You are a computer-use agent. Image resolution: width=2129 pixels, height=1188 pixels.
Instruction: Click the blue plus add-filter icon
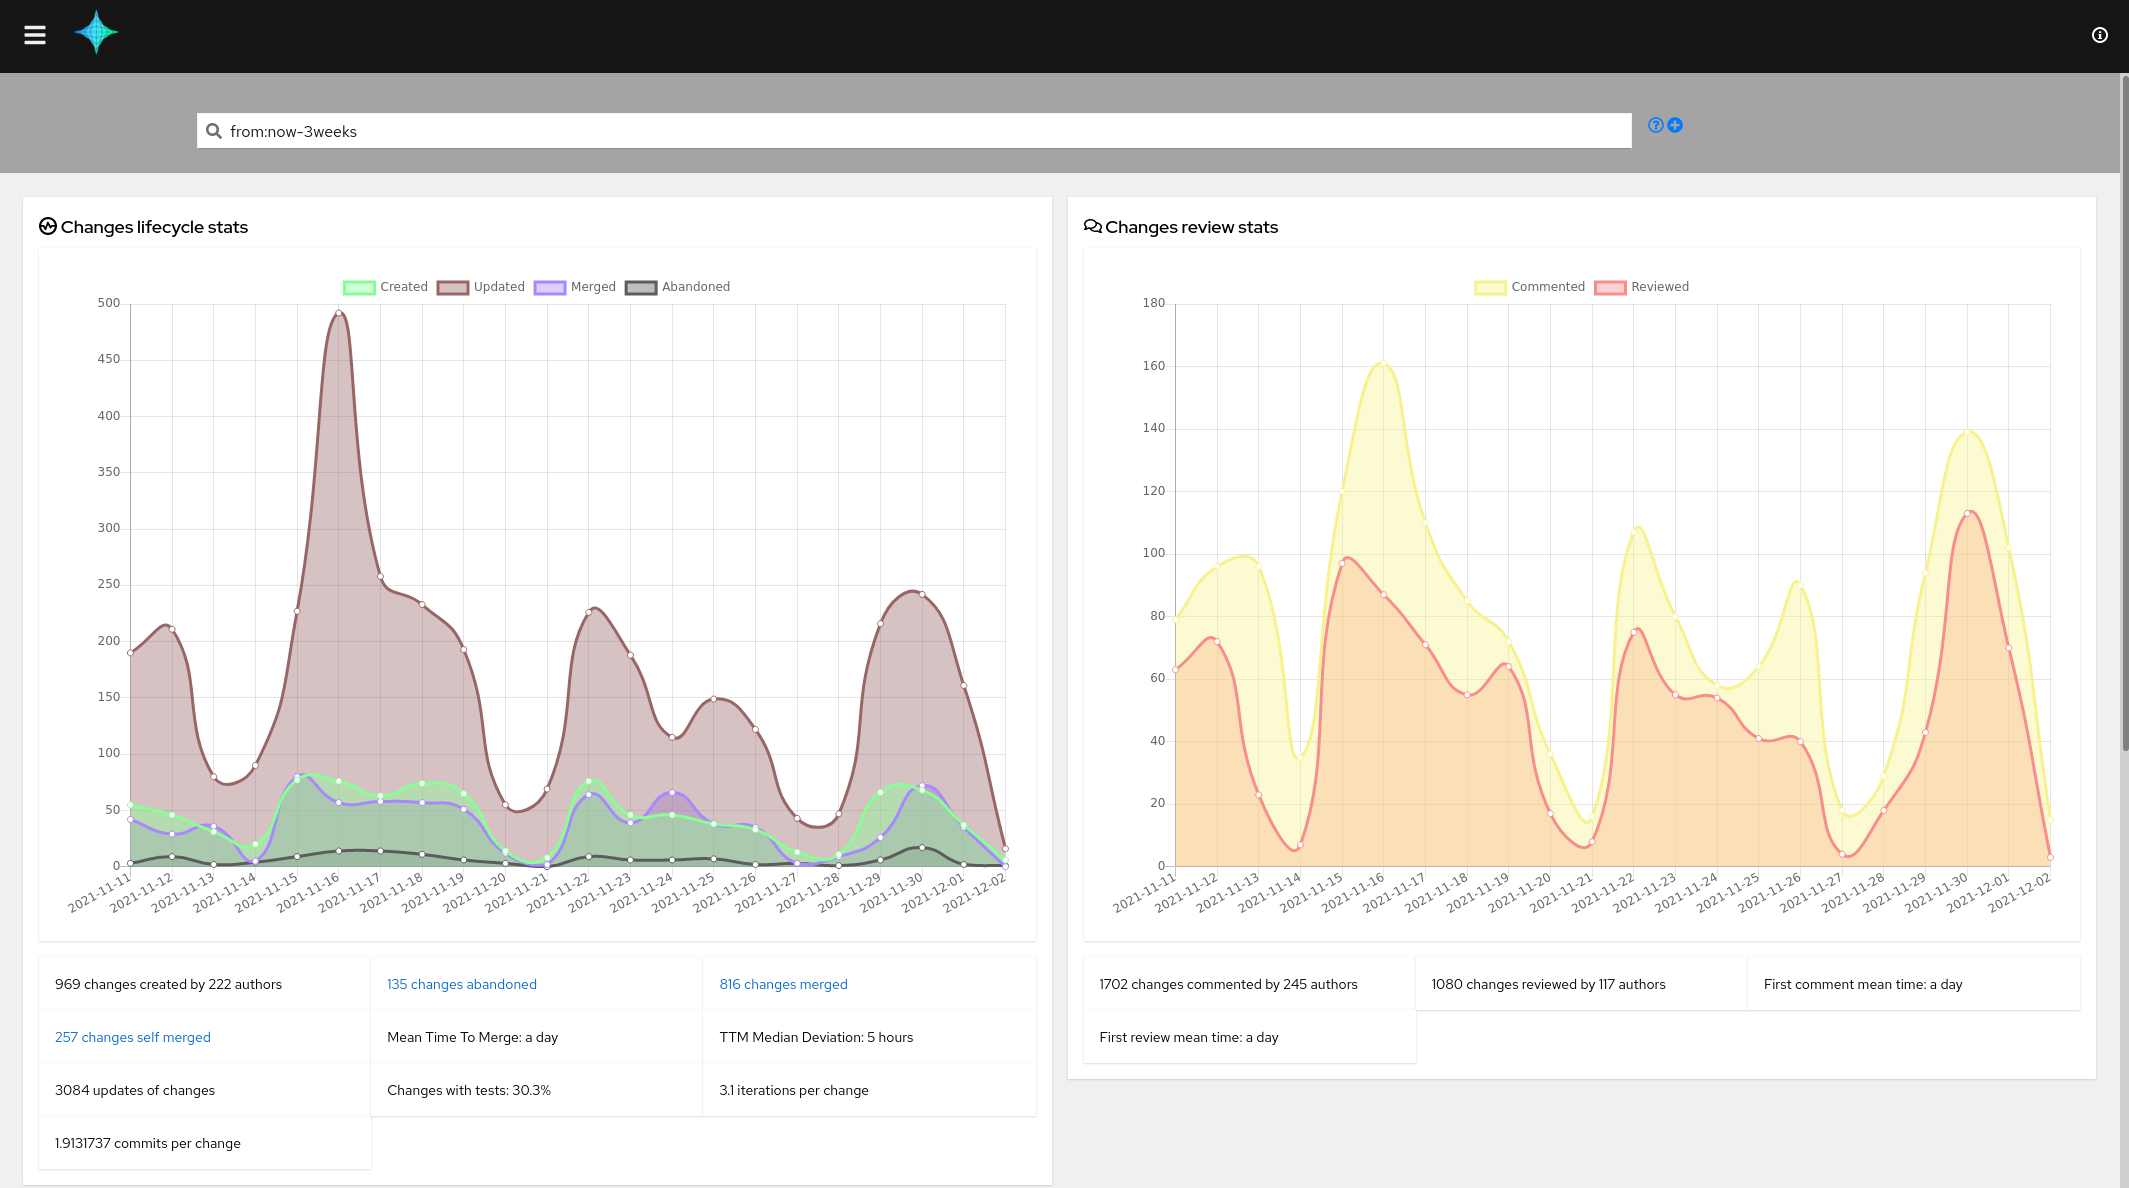pyautogui.click(x=1675, y=125)
